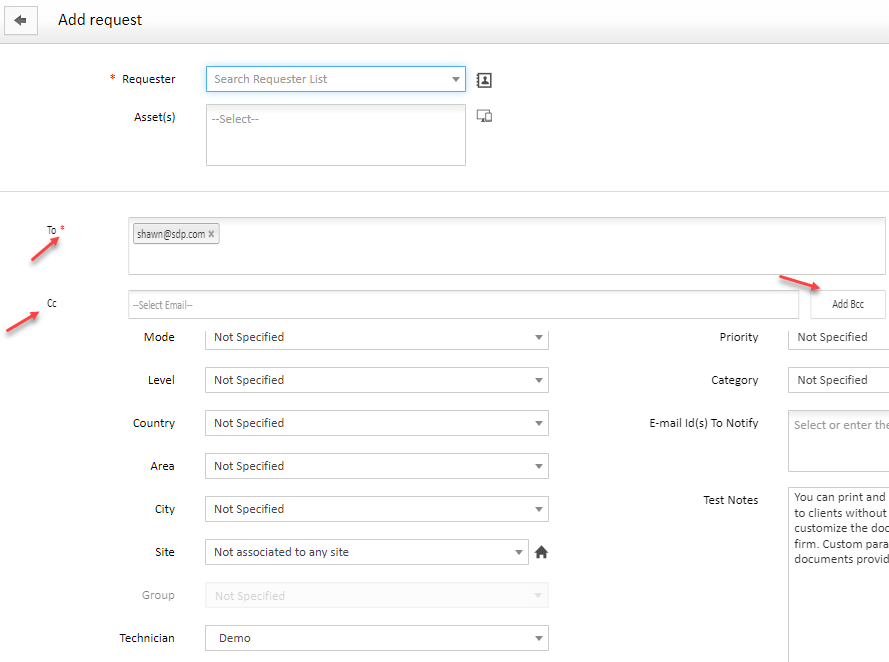
Task: Focus the E-mail Id(s) To Notify field
Action: pyautogui.click(x=838, y=440)
